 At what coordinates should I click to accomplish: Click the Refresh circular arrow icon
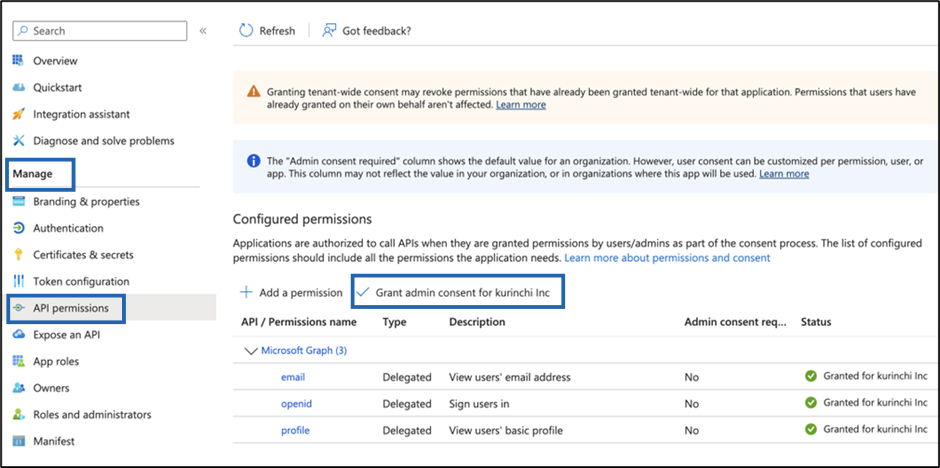tap(246, 31)
